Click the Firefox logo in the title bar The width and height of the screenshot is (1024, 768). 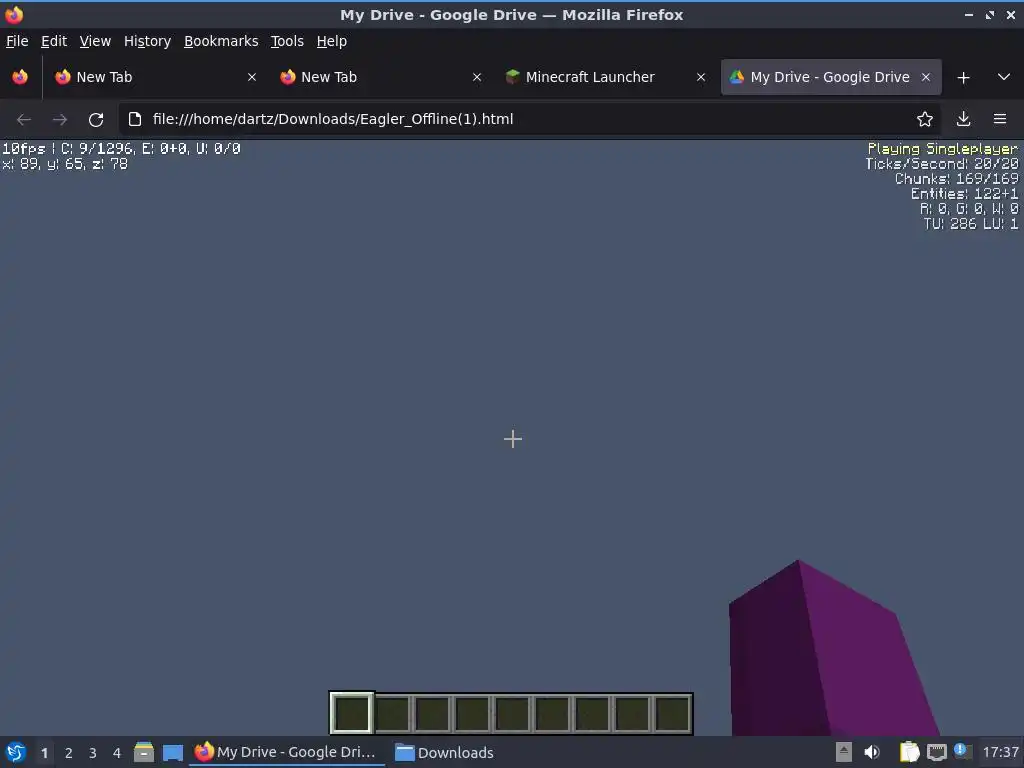(x=14, y=14)
